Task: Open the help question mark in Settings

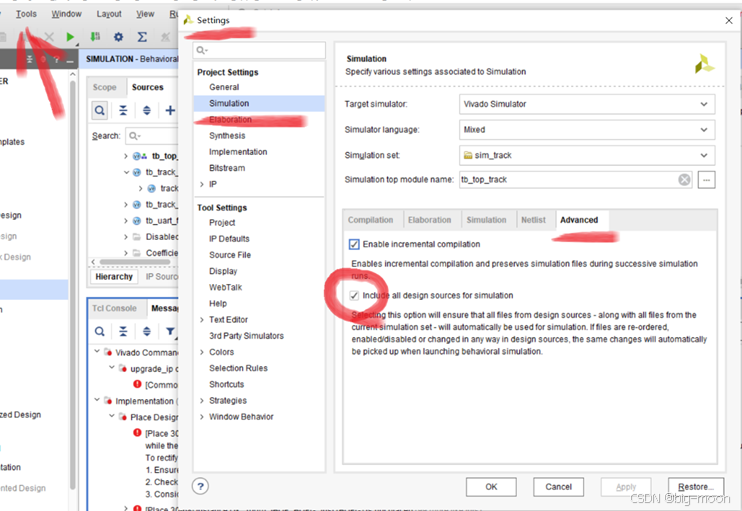Action: (x=201, y=486)
